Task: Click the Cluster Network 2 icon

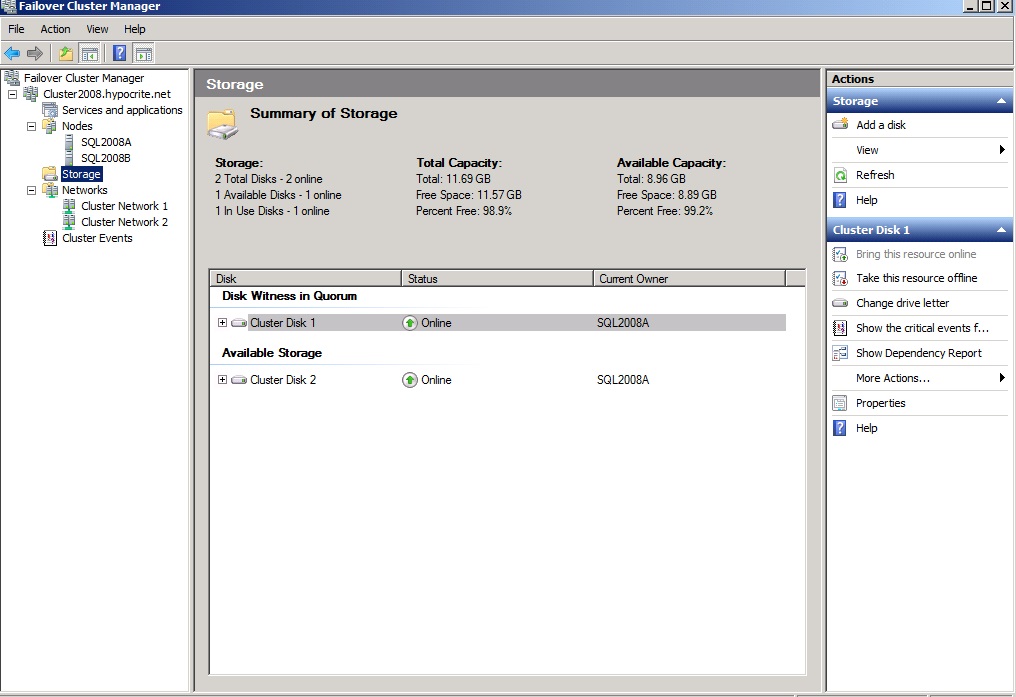Action: 69,222
